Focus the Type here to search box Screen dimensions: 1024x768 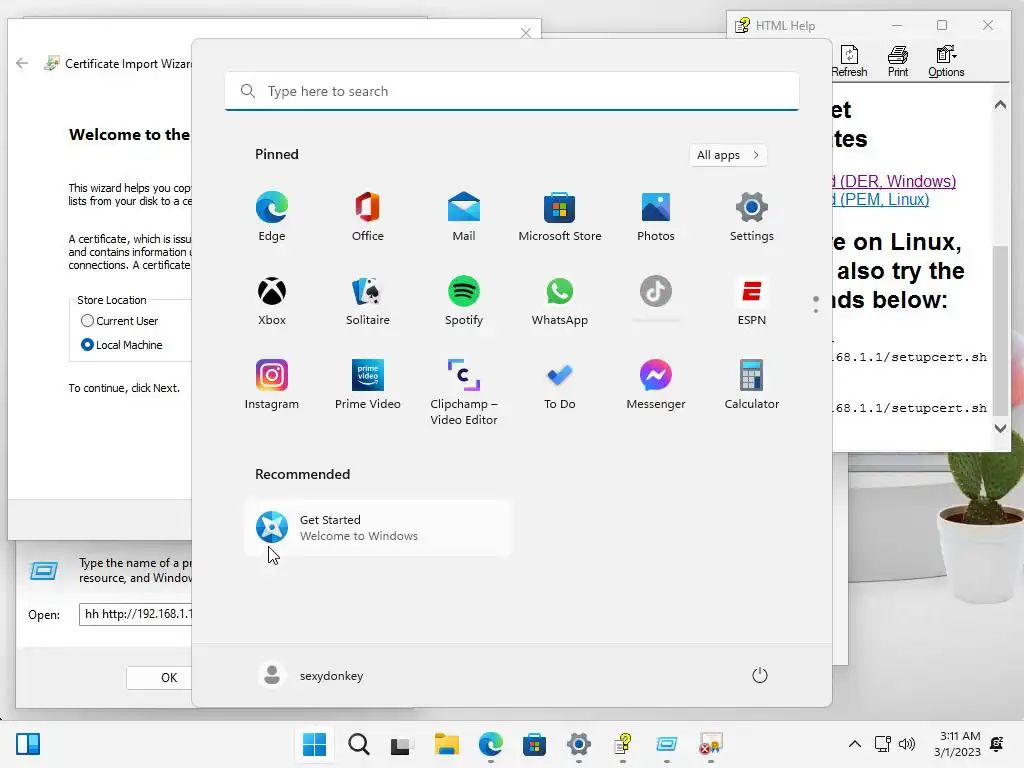click(511, 91)
